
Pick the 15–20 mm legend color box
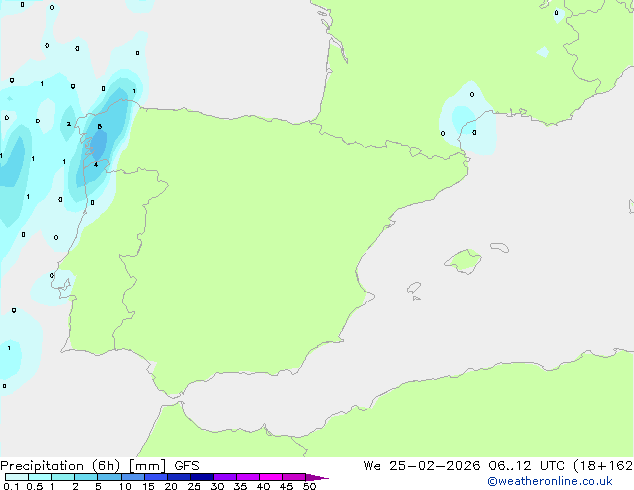pyautogui.click(x=156, y=477)
